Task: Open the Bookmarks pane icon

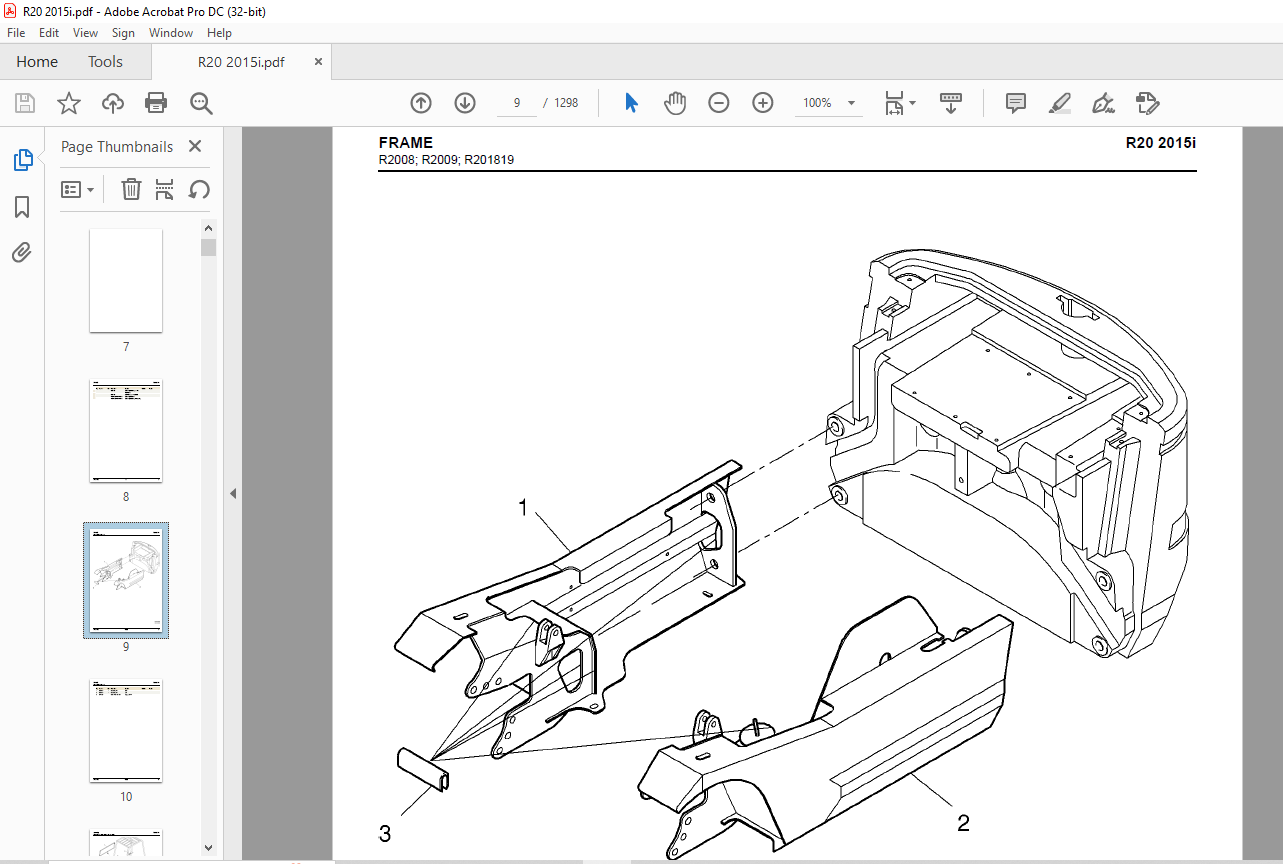Action: point(22,207)
